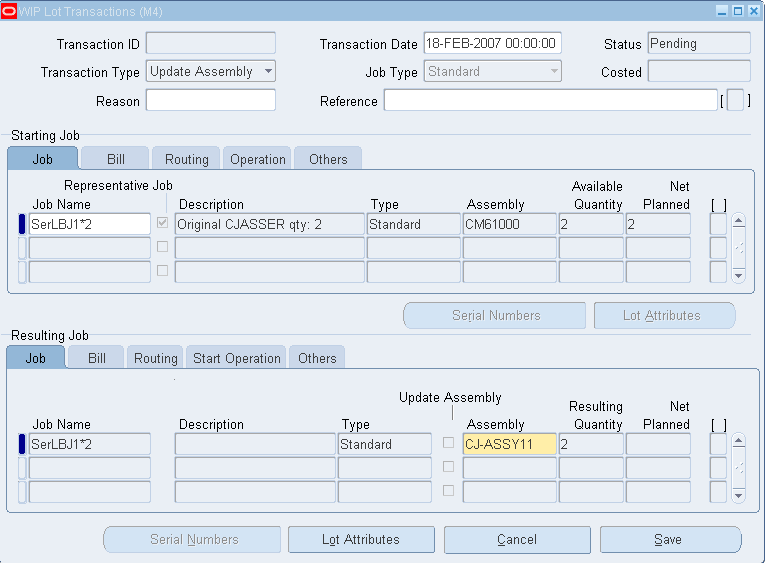Viewport: 765px width, 563px height.
Task: Select the Starting Job Routing tab
Action: (186, 159)
